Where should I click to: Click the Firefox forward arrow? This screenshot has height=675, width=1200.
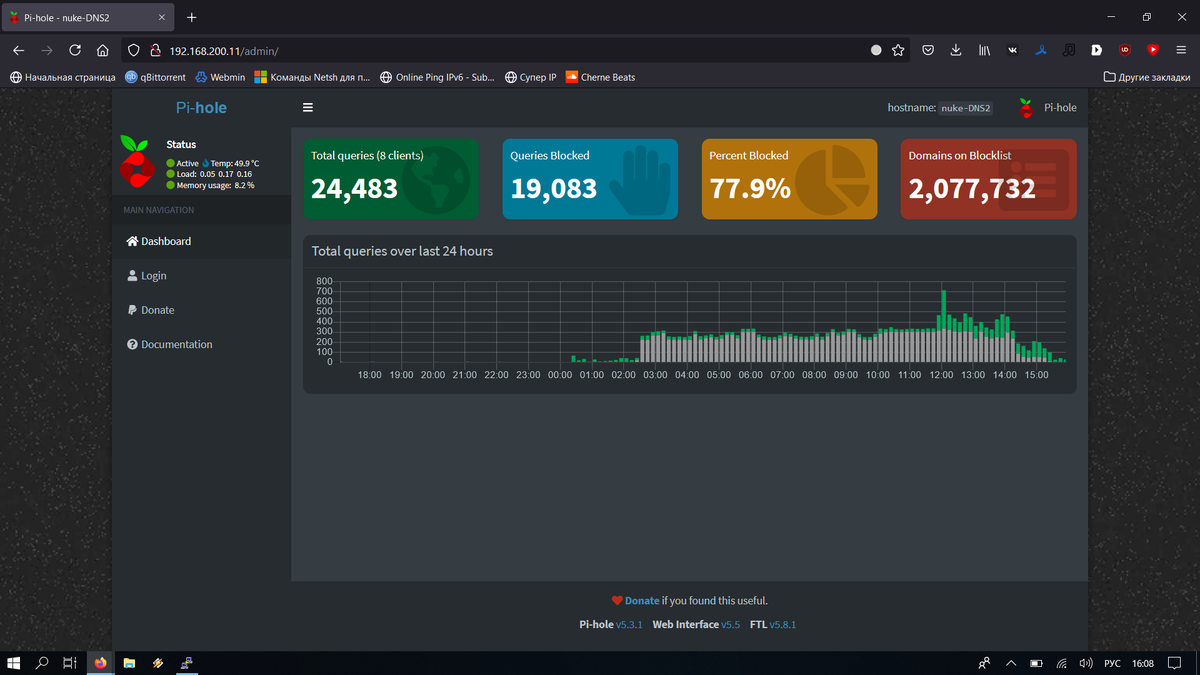pos(47,50)
